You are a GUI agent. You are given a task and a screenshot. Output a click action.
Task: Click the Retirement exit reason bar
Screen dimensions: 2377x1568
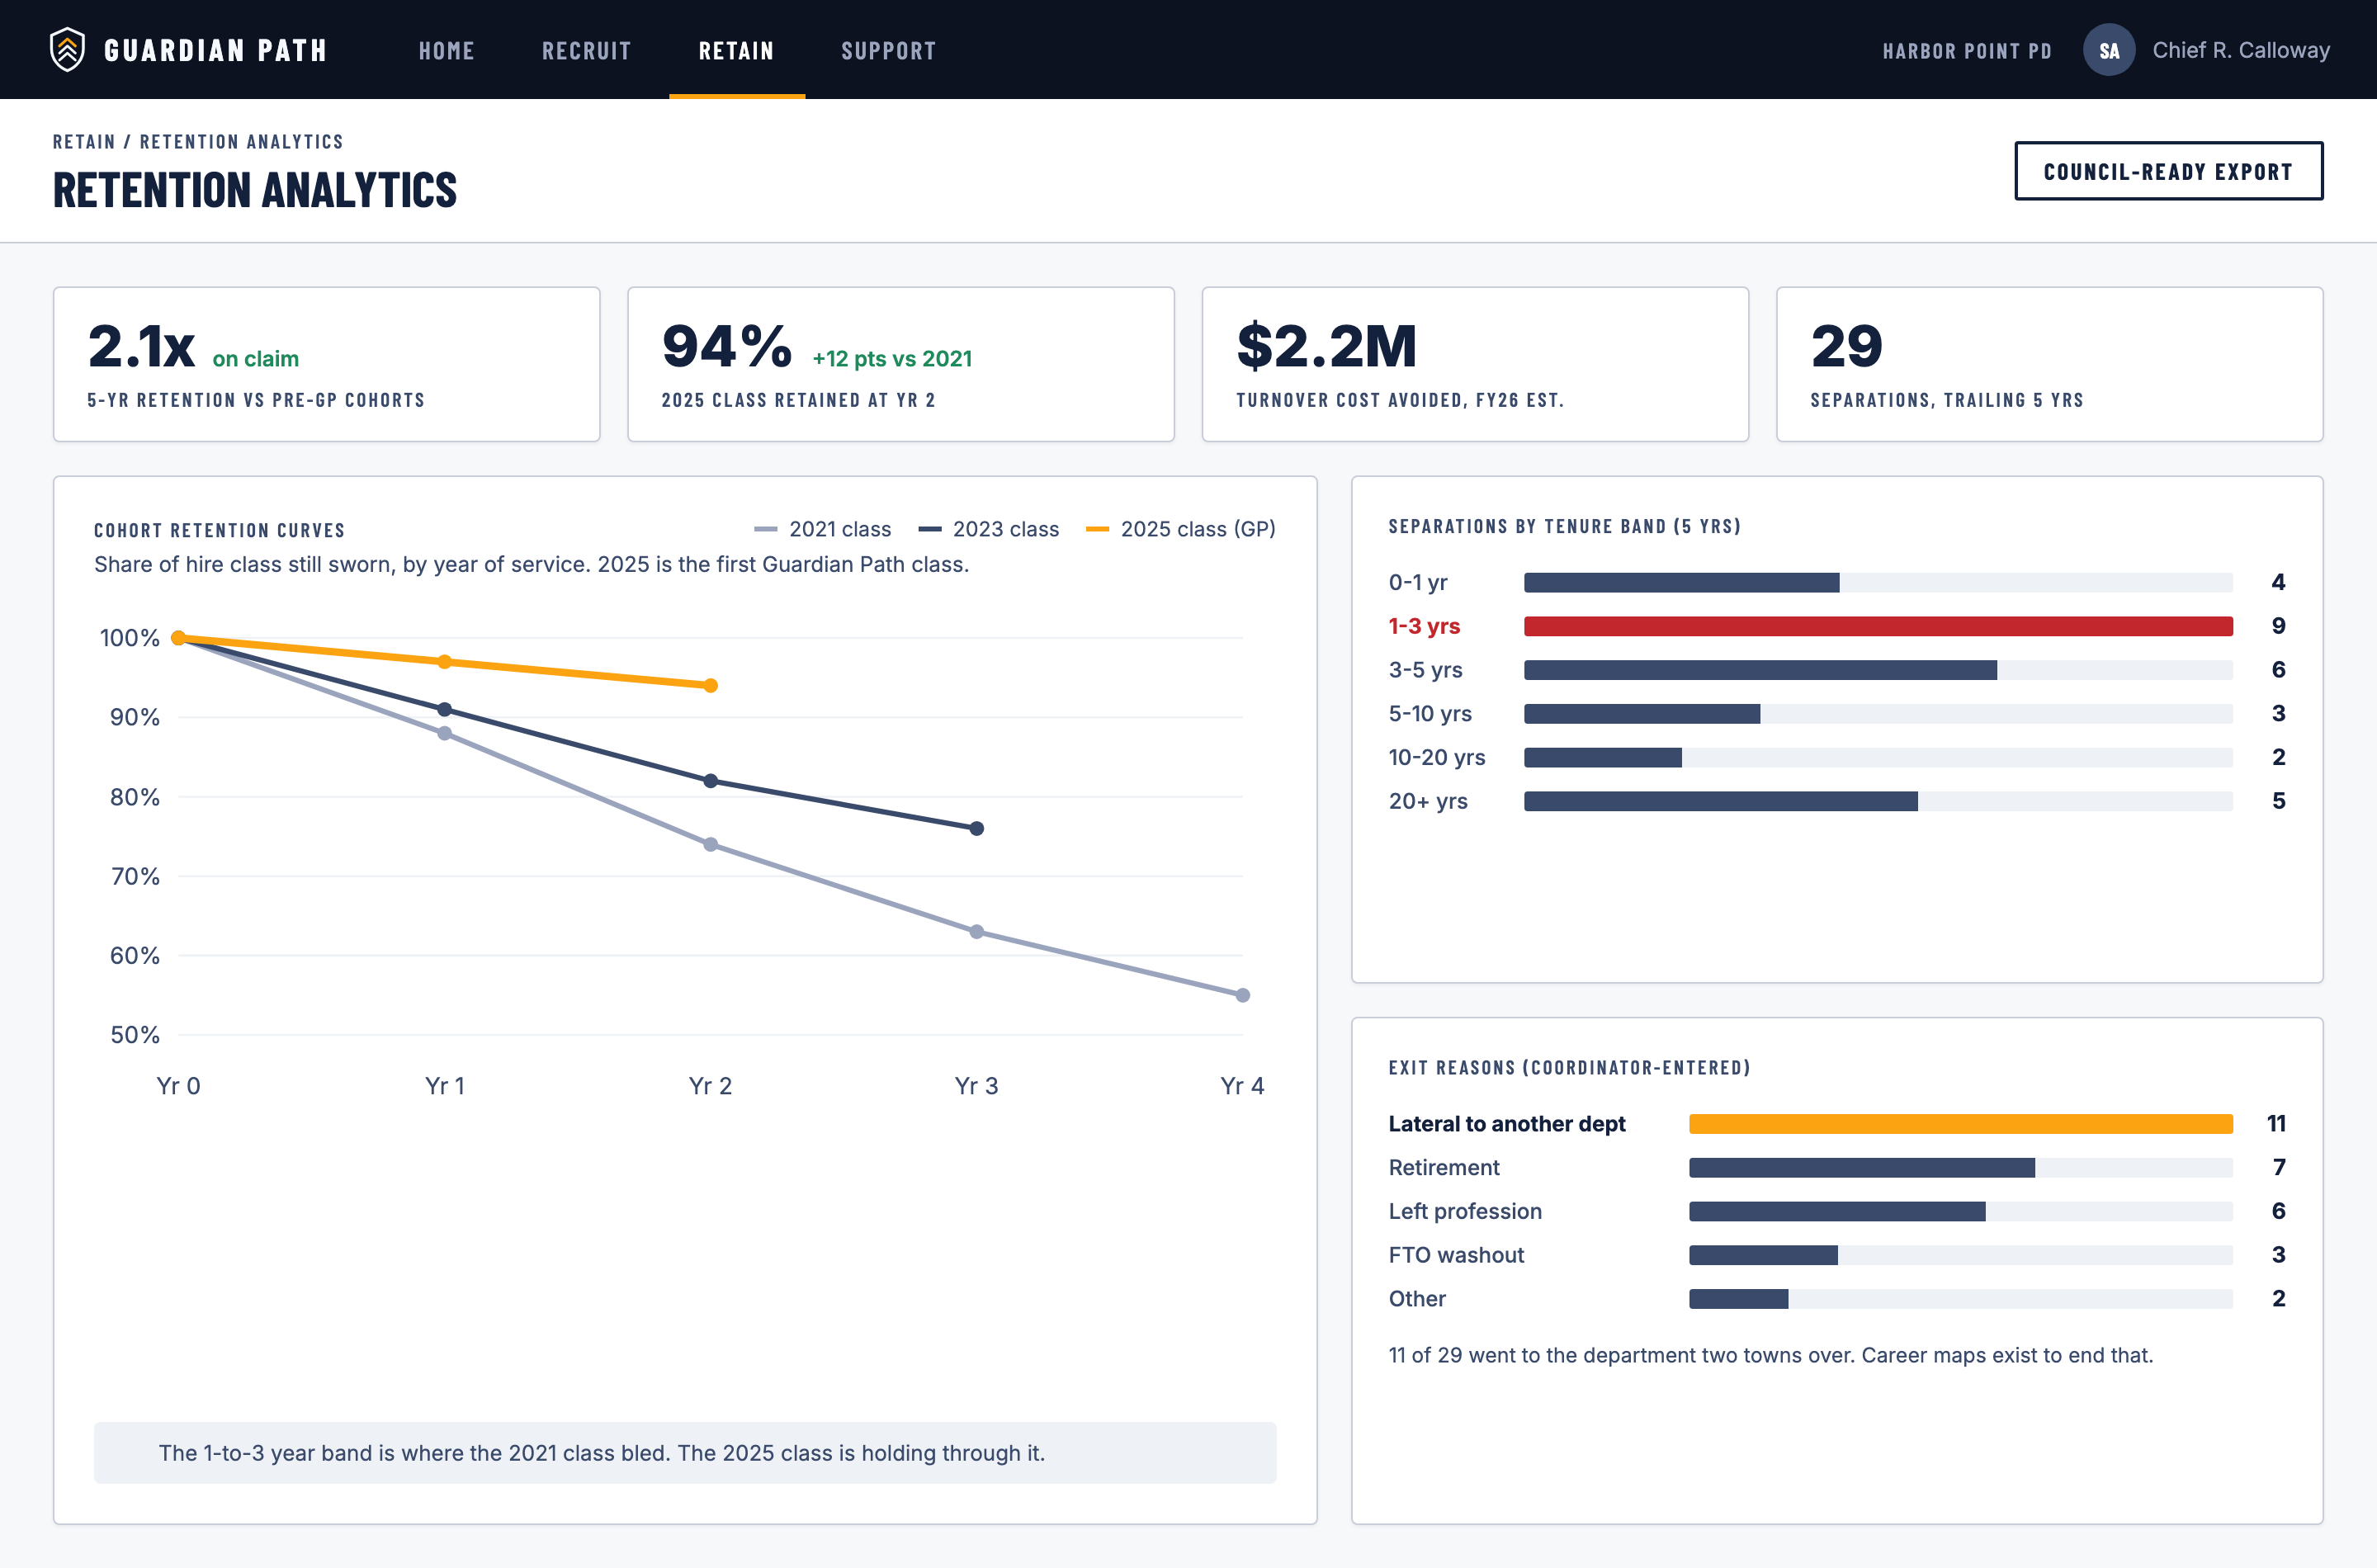[x=1861, y=1168]
